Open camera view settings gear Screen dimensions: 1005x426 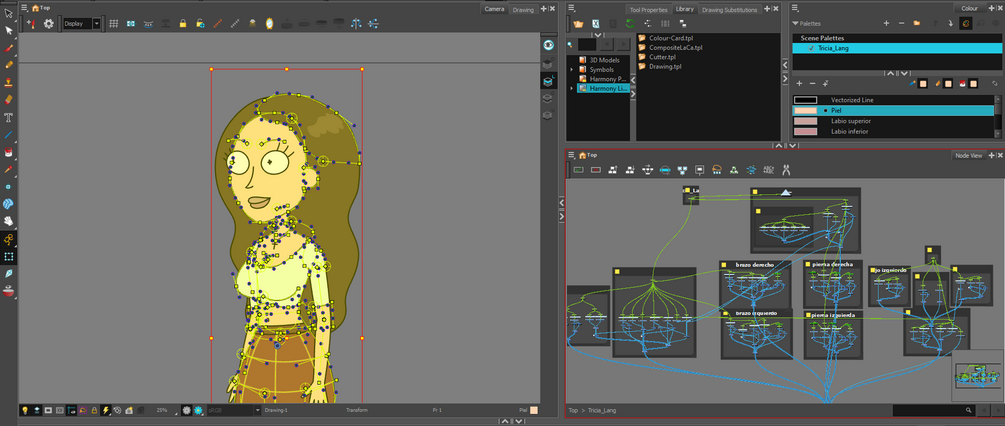tap(49, 24)
